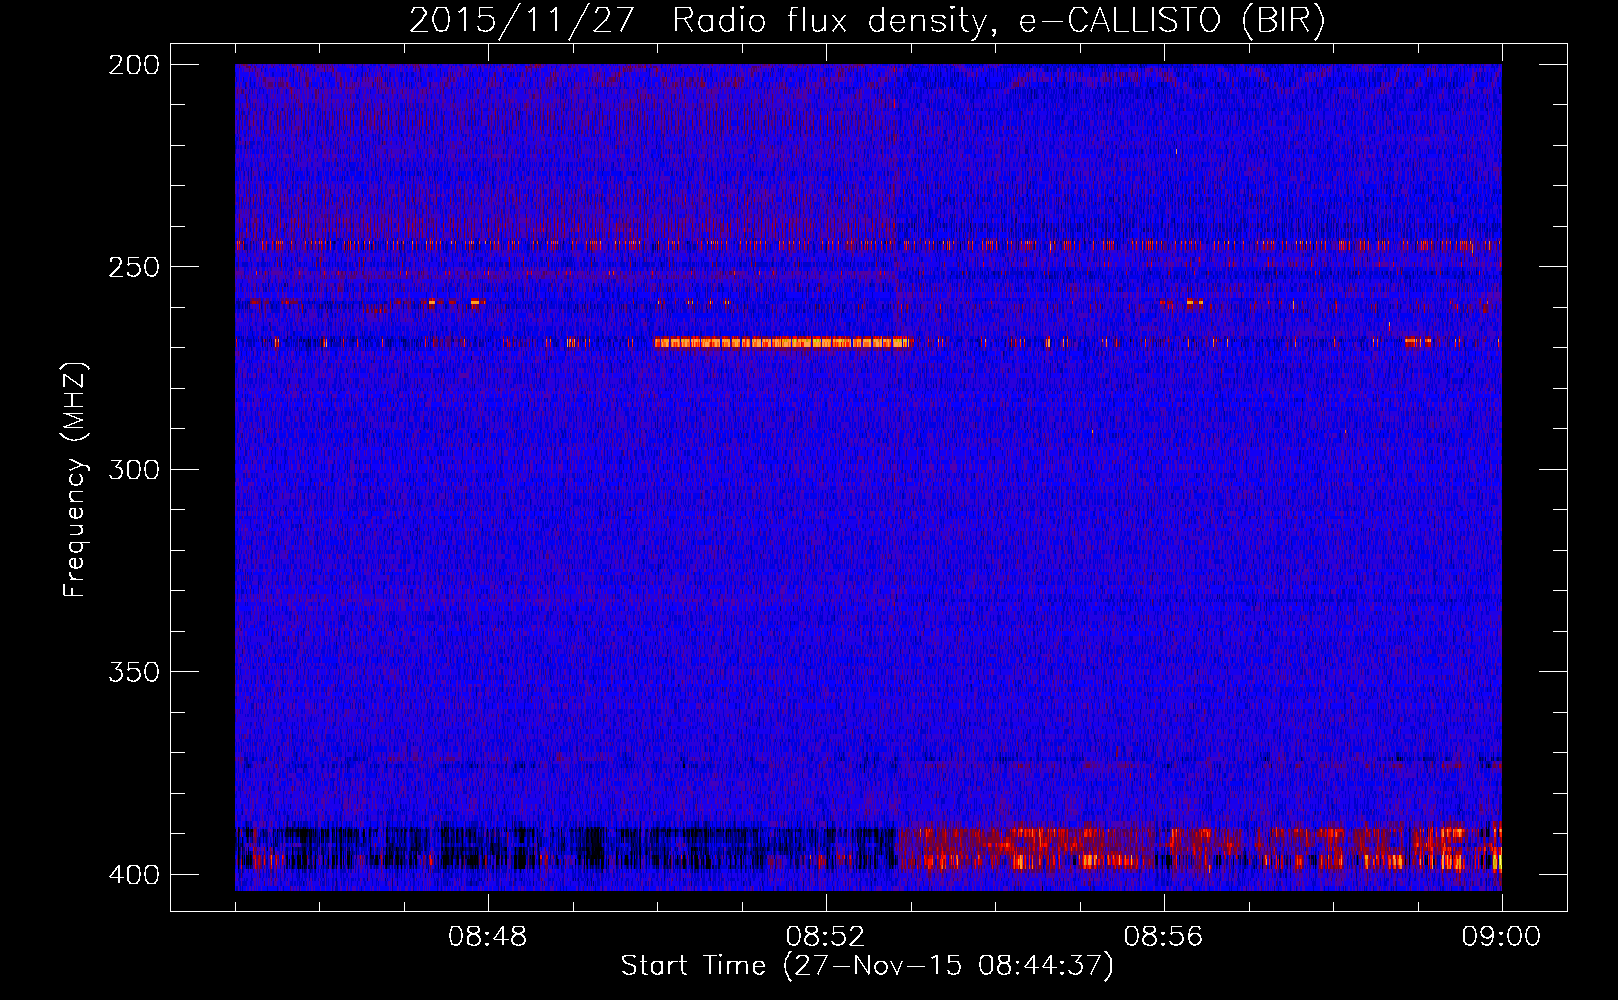Click the 08:52 time tick label
1618x1000 pixels.
[x=826, y=937]
